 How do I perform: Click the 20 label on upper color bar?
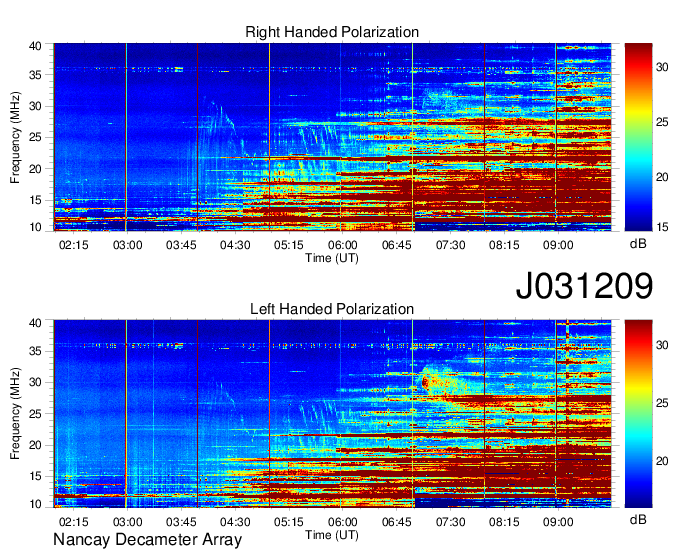pyautogui.click(x=662, y=177)
